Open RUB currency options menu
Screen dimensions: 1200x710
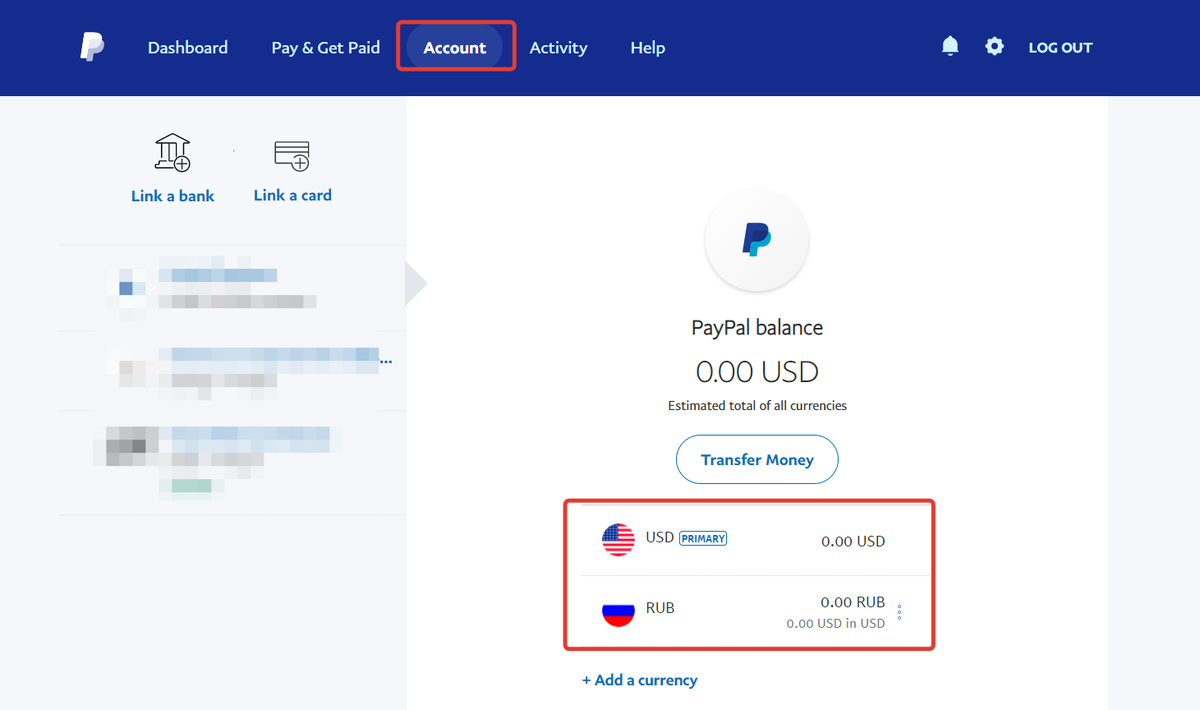click(900, 612)
